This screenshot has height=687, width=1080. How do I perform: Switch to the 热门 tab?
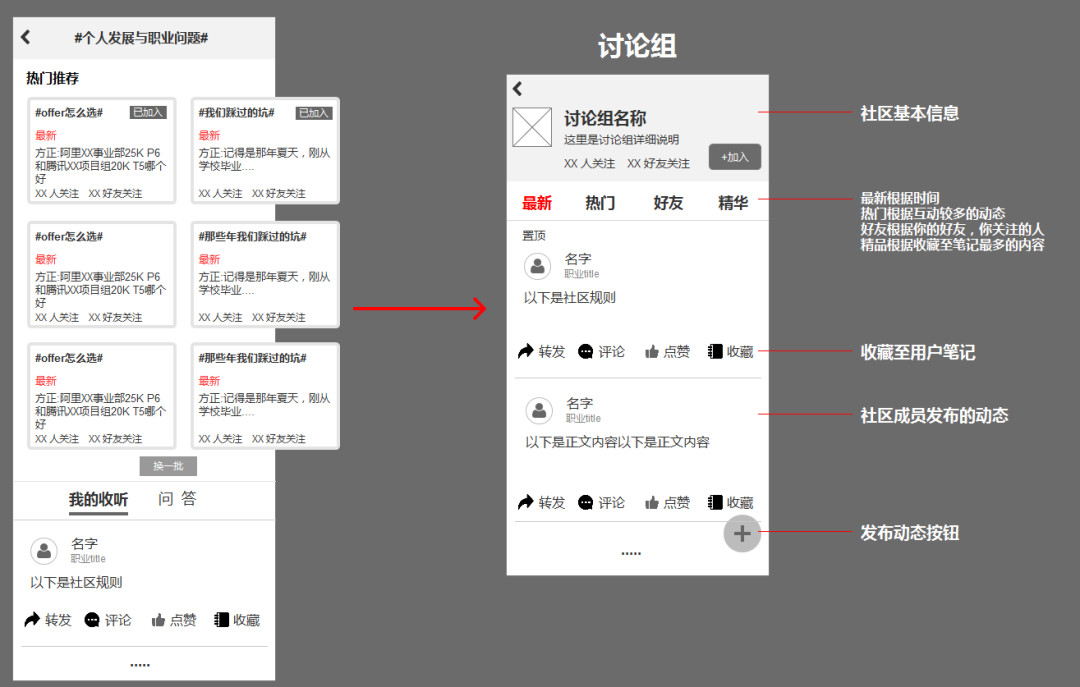600,203
